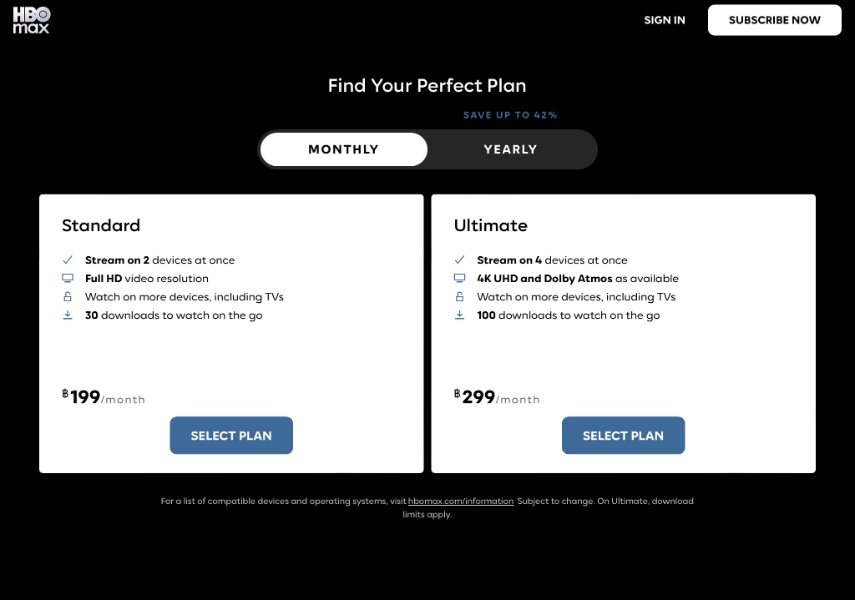Image resolution: width=855 pixels, height=600 pixels.
Task: Click the Standard plan monitor icon
Action: 68,278
